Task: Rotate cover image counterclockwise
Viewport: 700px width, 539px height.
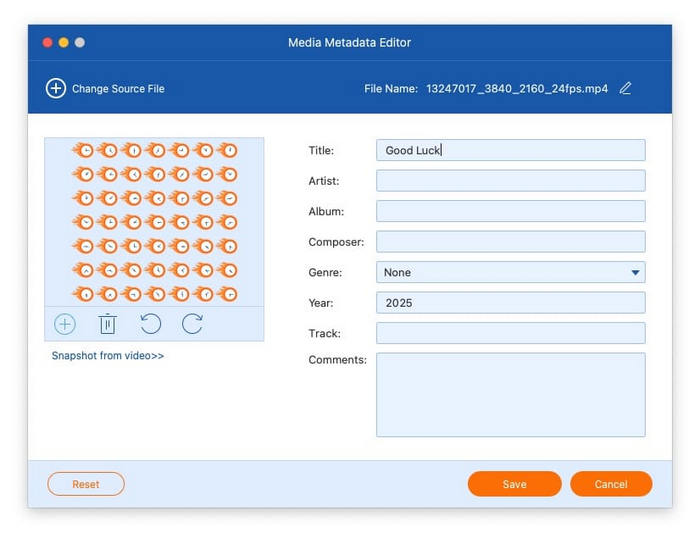Action: 150,324
